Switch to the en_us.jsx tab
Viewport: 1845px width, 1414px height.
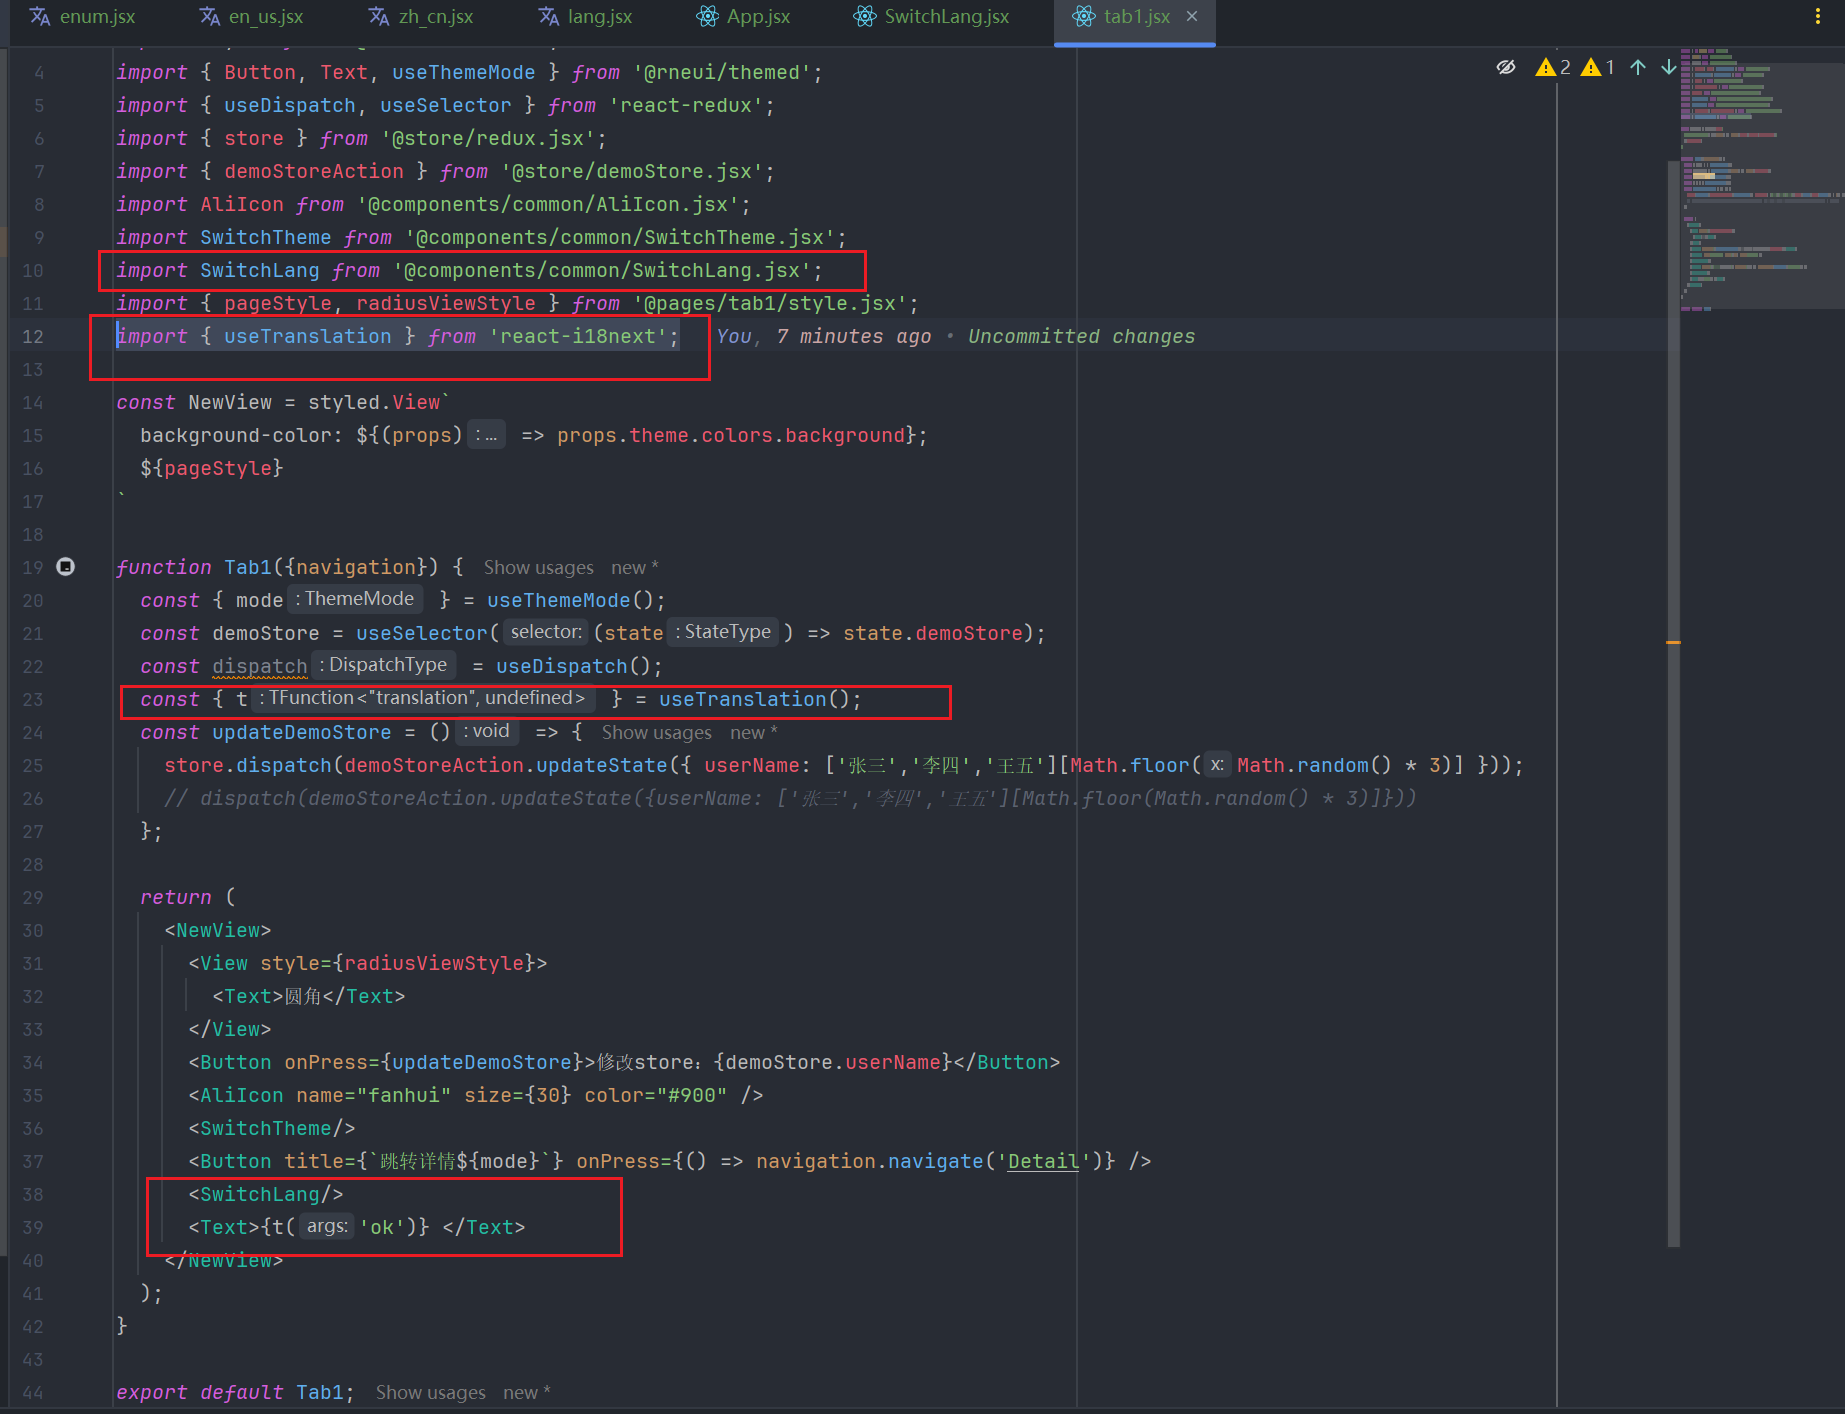[x=252, y=17]
